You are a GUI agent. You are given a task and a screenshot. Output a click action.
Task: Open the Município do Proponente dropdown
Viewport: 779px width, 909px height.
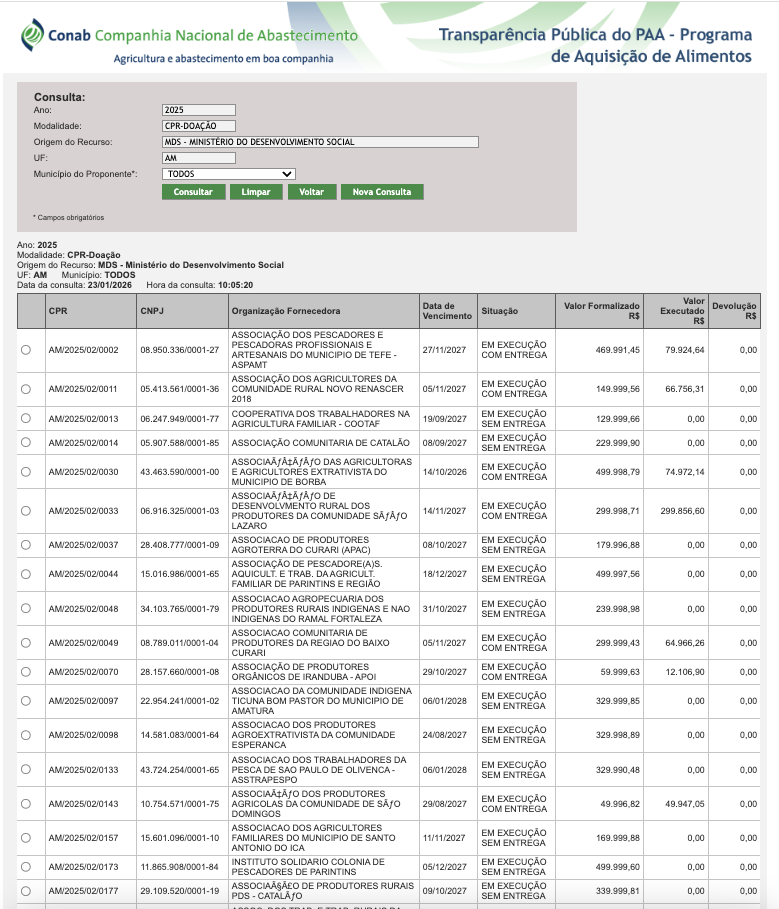click(x=229, y=174)
